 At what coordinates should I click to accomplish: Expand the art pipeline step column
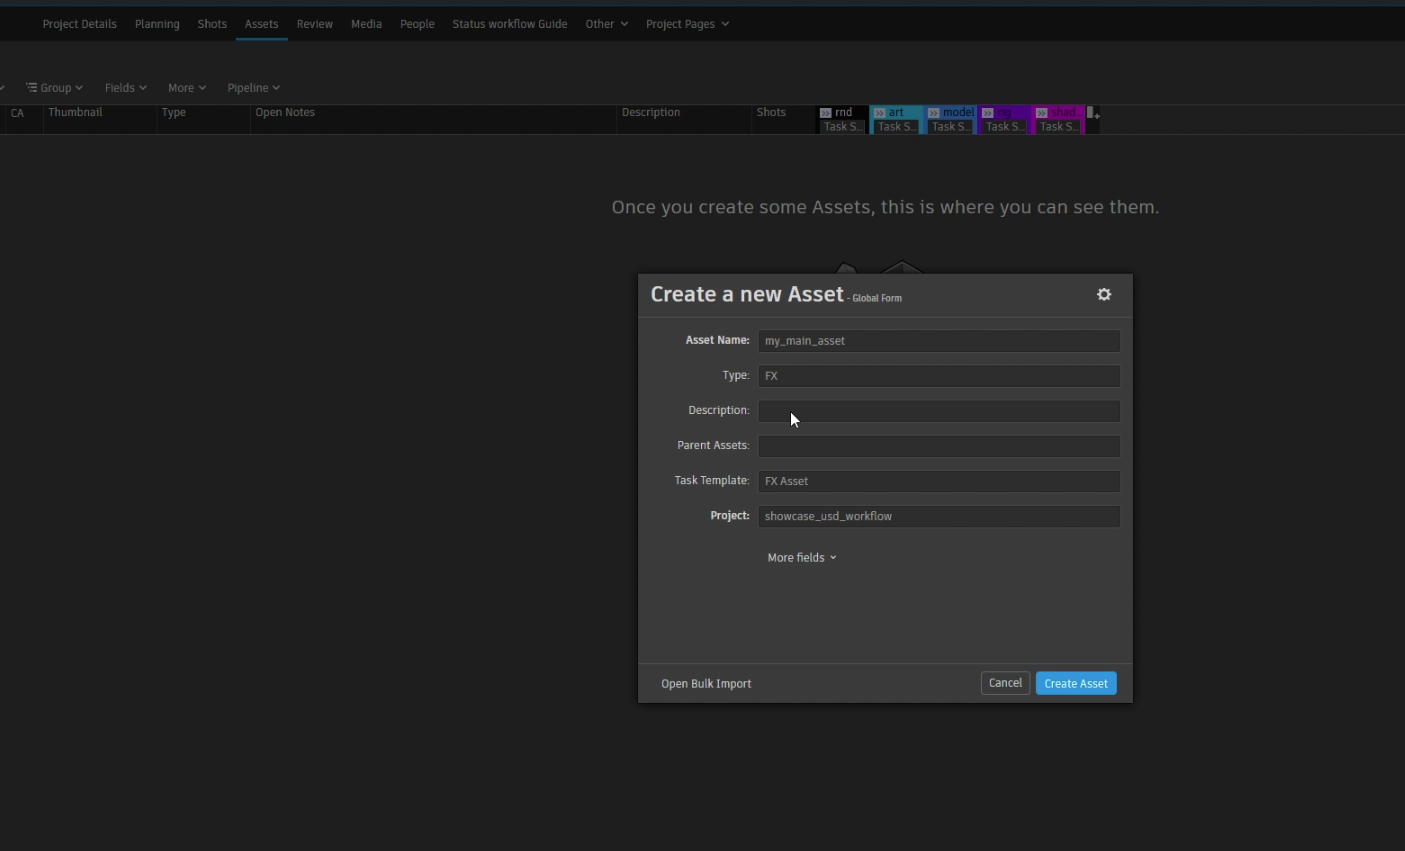(880, 113)
